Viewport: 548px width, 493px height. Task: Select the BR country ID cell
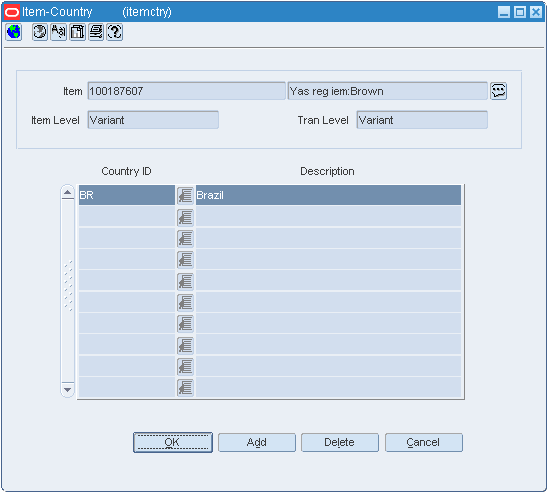click(x=127, y=195)
